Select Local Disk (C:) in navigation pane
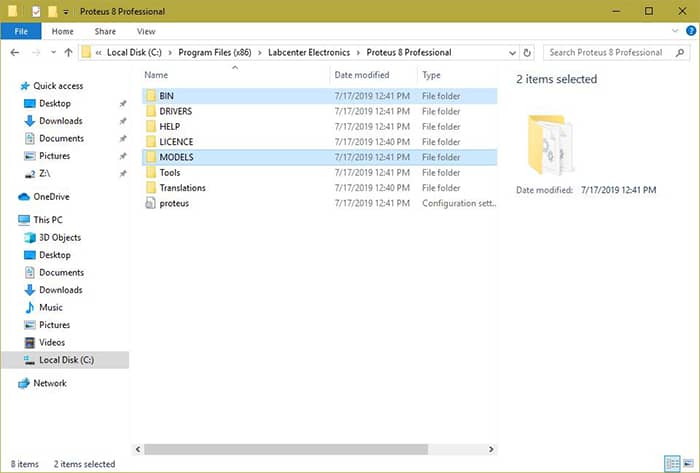 pos(65,360)
